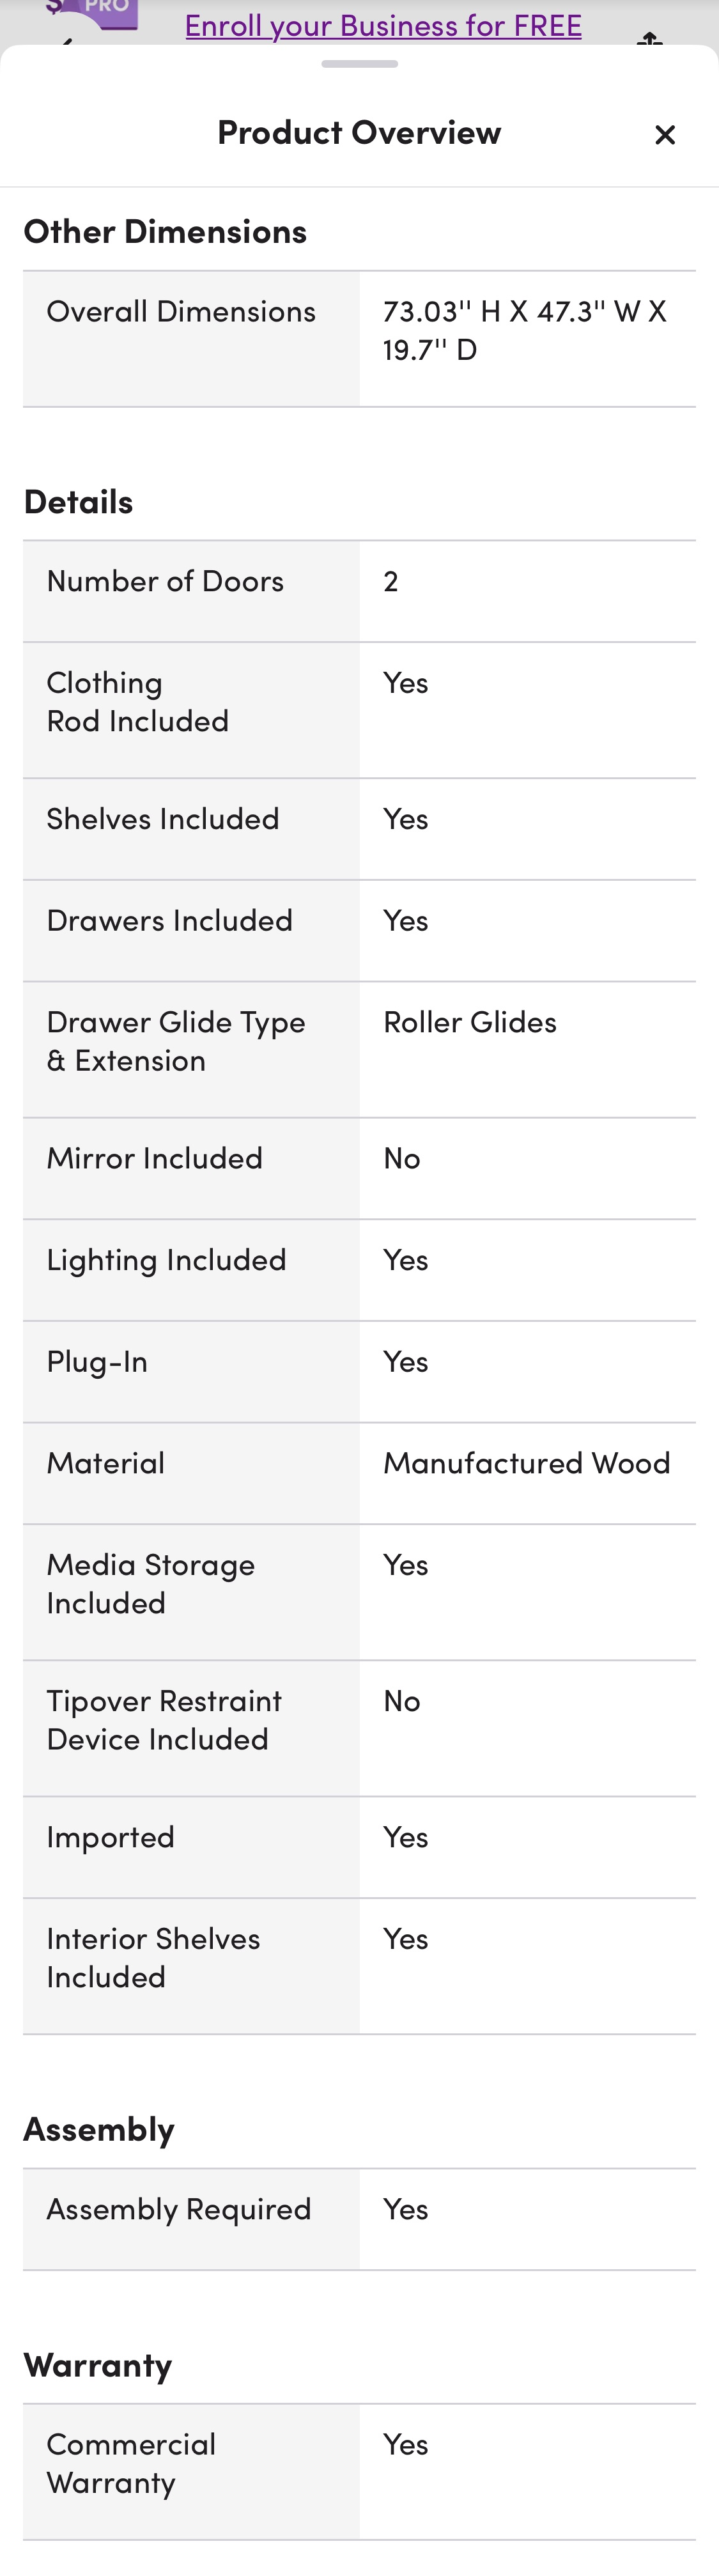Image resolution: width=719 pixels, height=2576 pixels.
Task: Tap the Other Dimensions section header
Action: tap(165, 231)
